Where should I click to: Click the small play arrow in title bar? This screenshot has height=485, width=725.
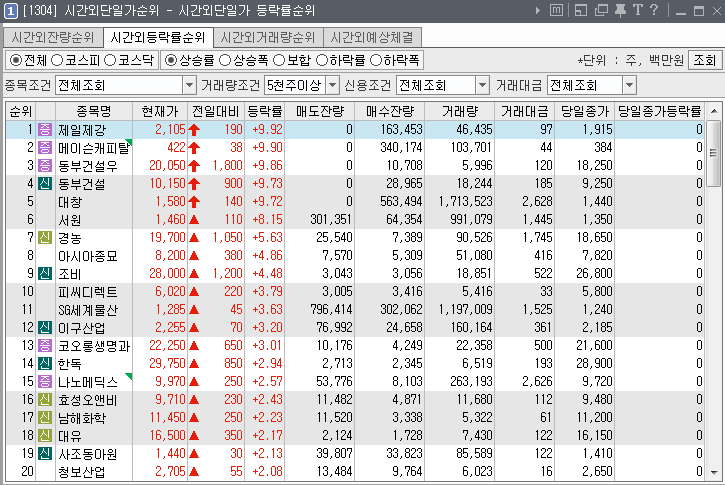[x=537, y=10]
